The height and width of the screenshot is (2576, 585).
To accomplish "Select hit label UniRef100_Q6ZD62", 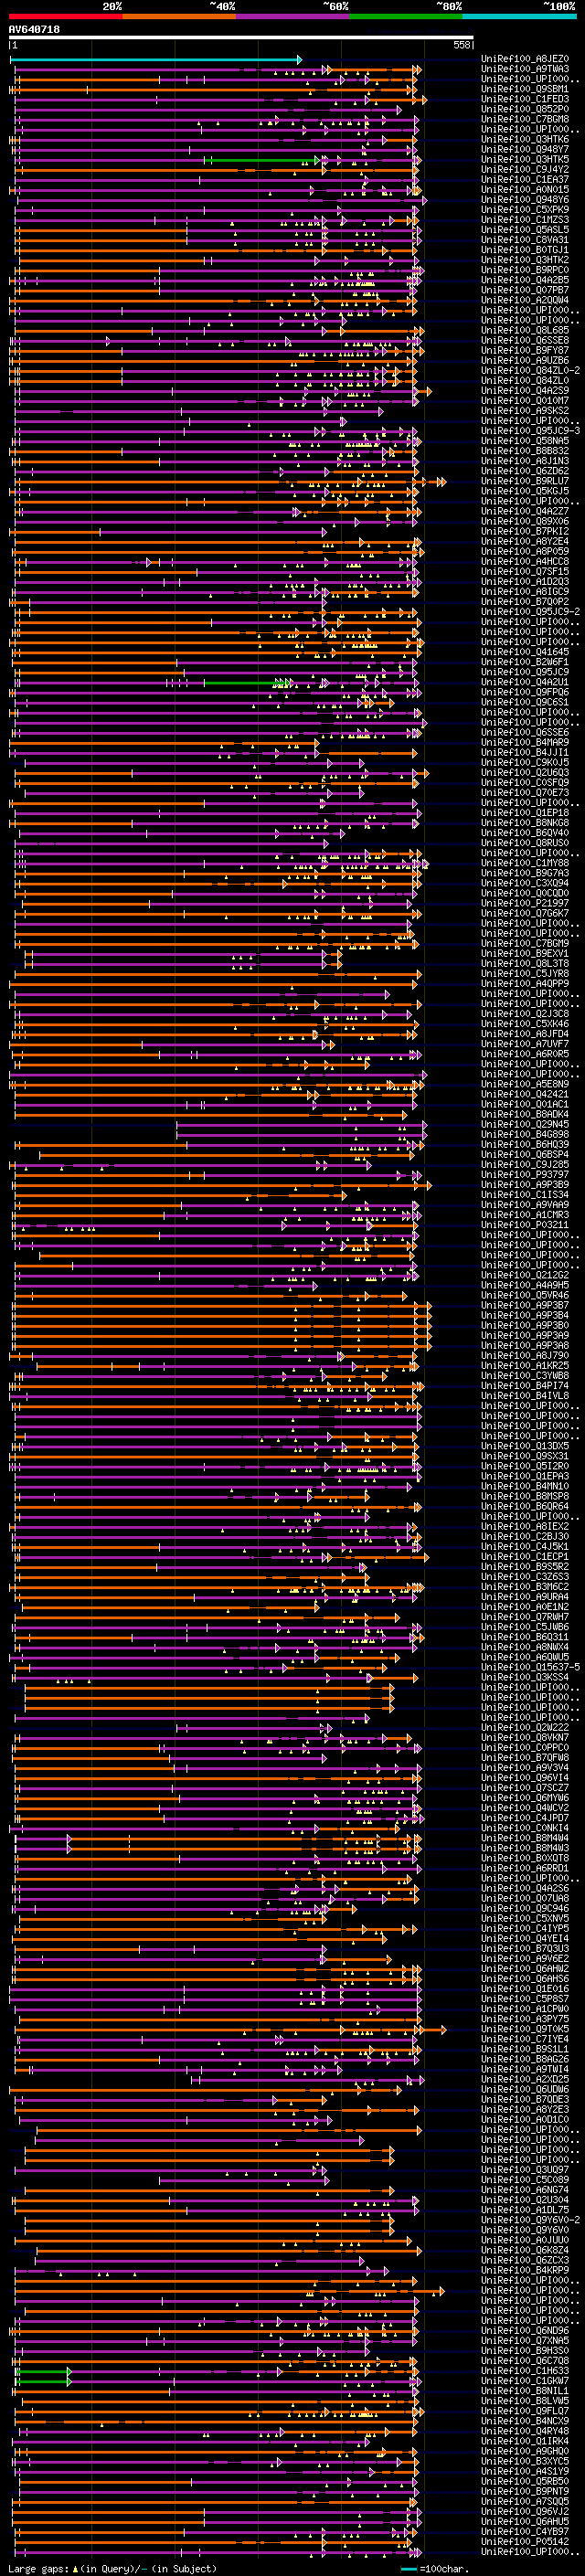I will (525, 471).
